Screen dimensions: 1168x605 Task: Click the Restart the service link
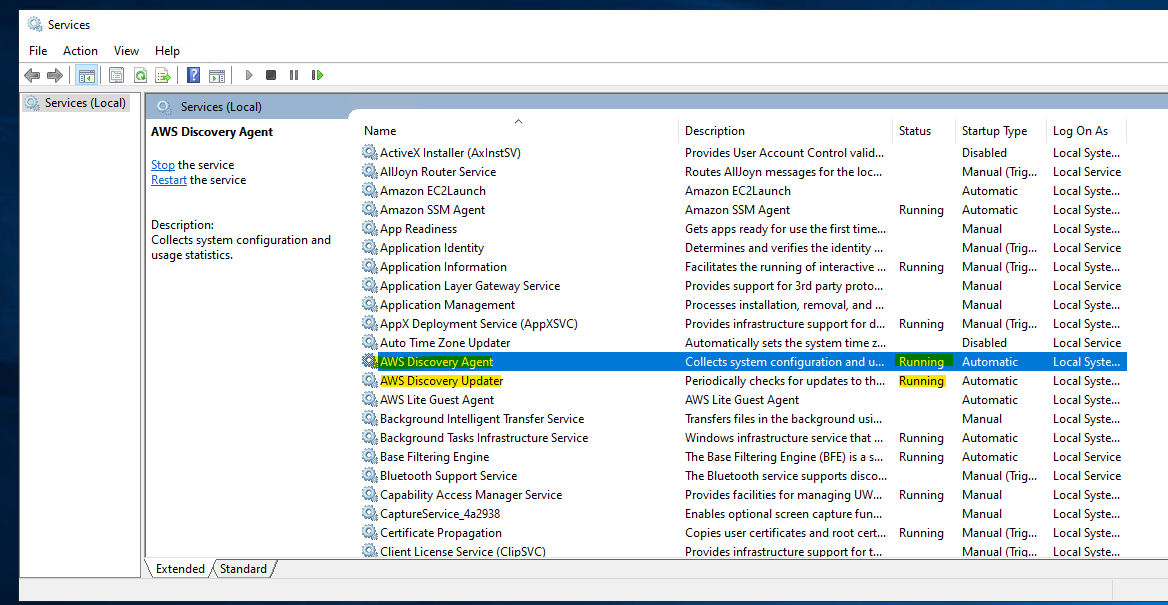[x=169, y=180]
